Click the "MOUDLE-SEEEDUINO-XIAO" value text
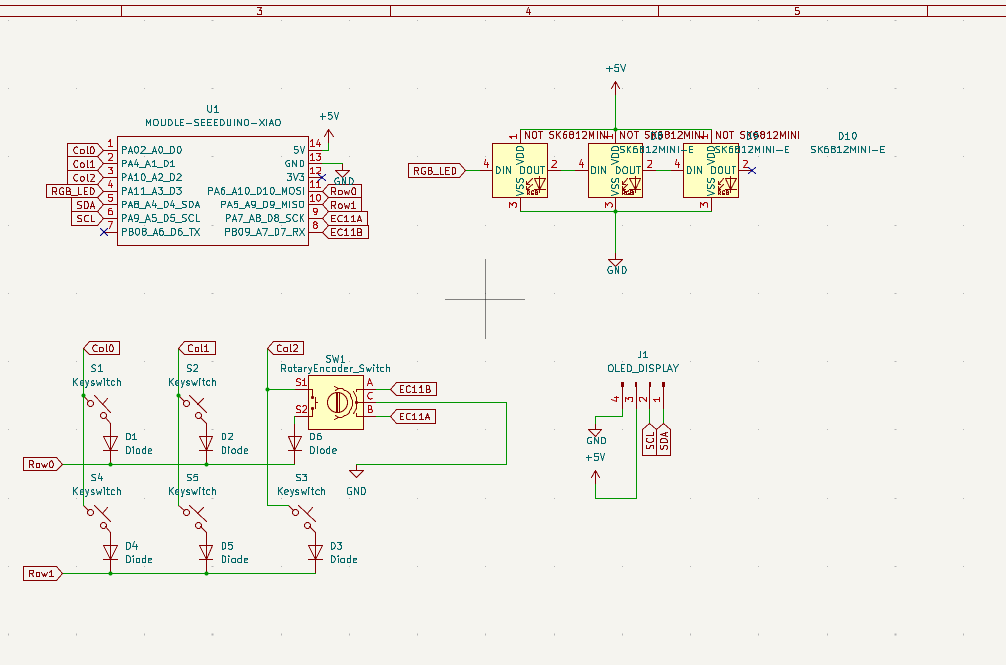Viewport: 1006px width, 665px height. click(213, 122)
